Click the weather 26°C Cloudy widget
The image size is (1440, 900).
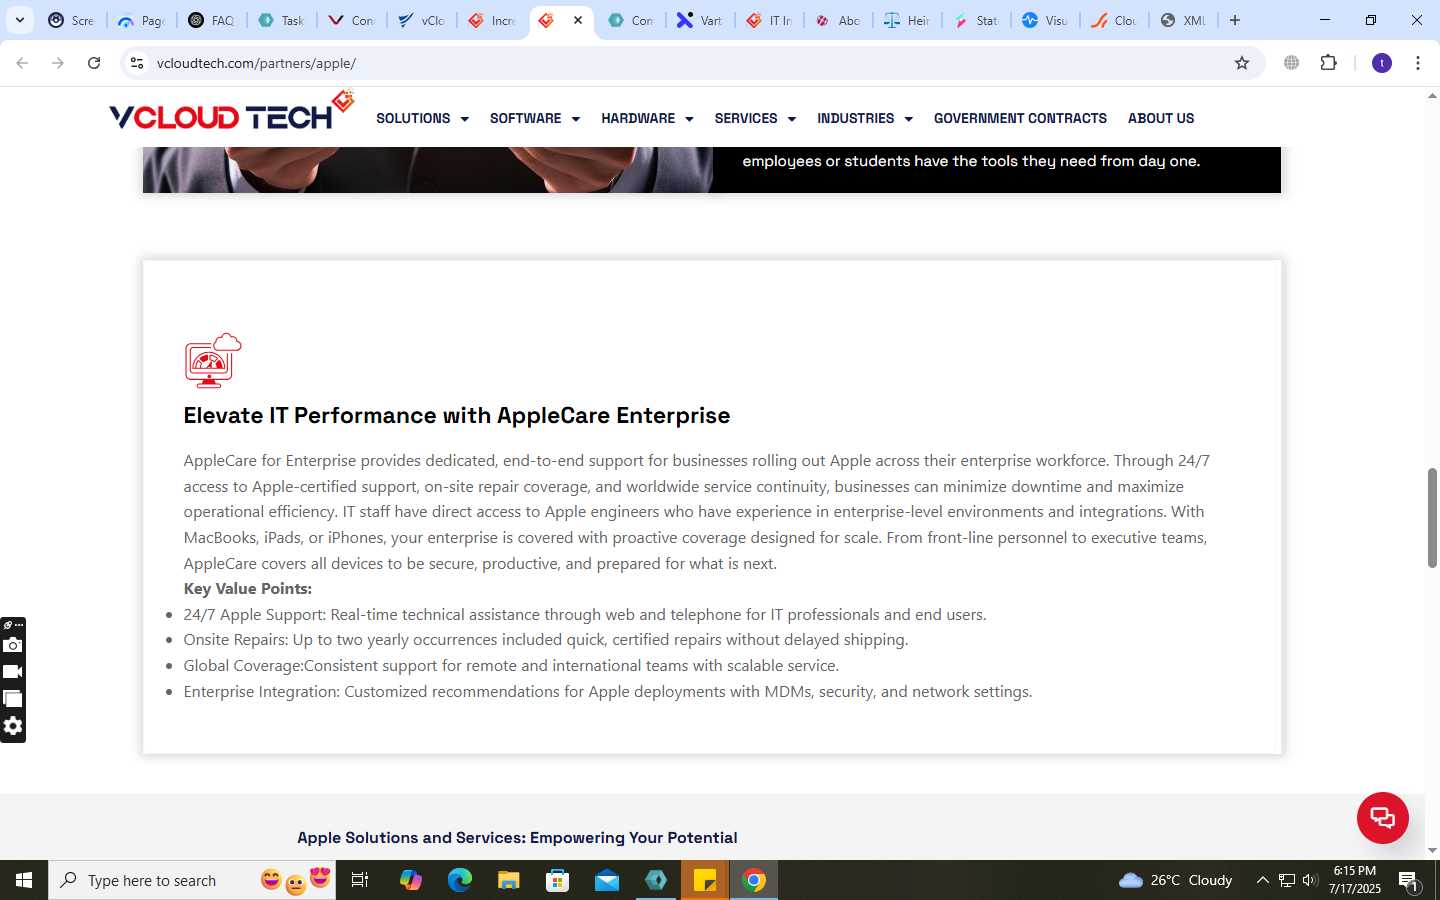[x=1176, y=880]
